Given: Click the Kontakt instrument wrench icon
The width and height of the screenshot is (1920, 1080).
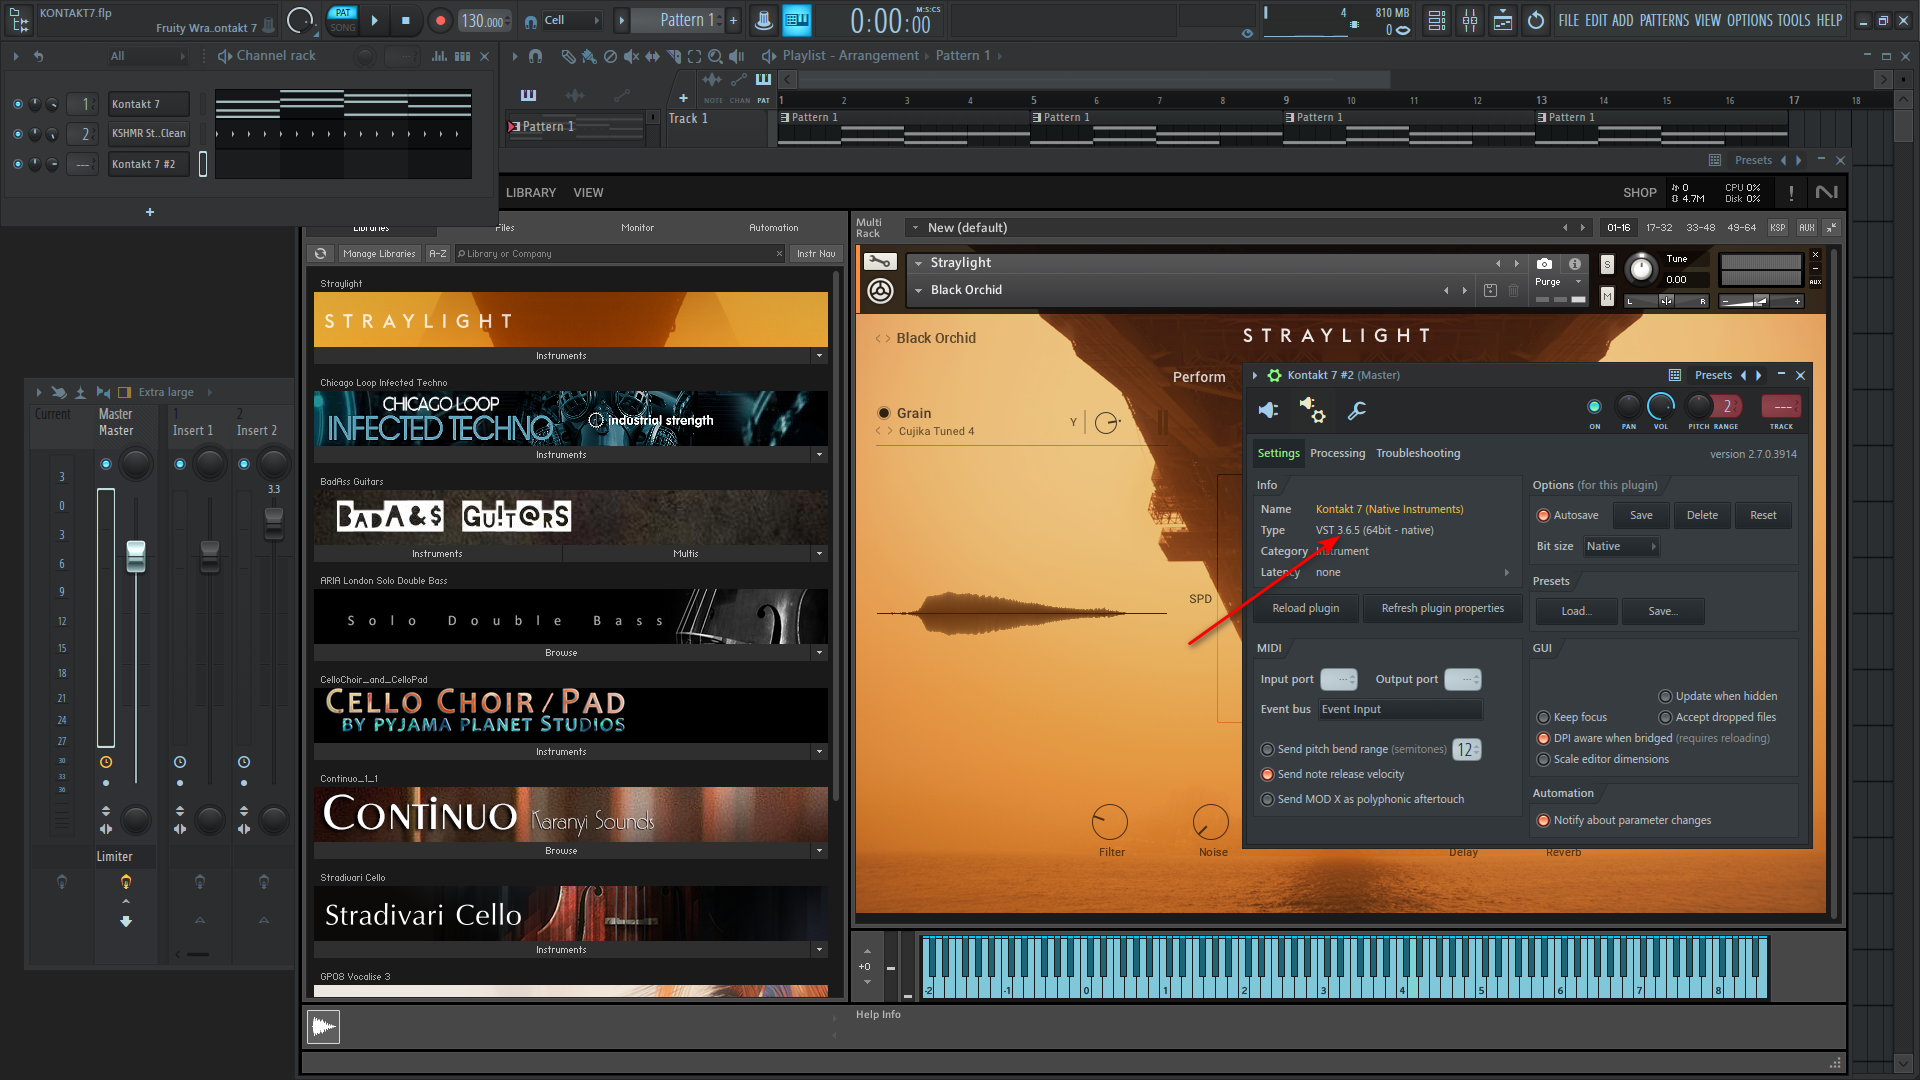Looking at the screenshot, I should [880, 262].
